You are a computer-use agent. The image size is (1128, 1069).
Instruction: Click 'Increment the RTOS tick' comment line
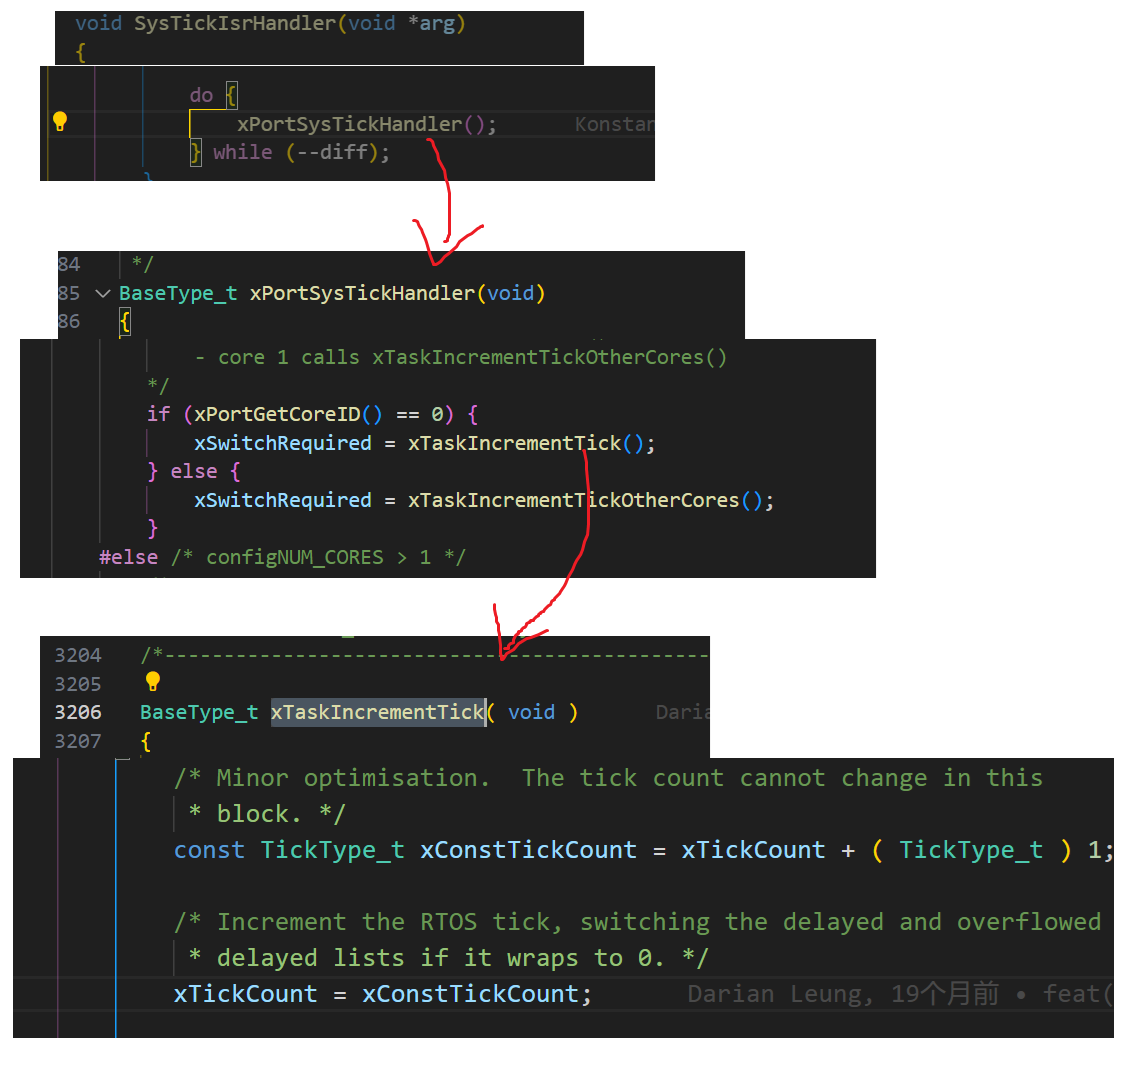point(638,922)
